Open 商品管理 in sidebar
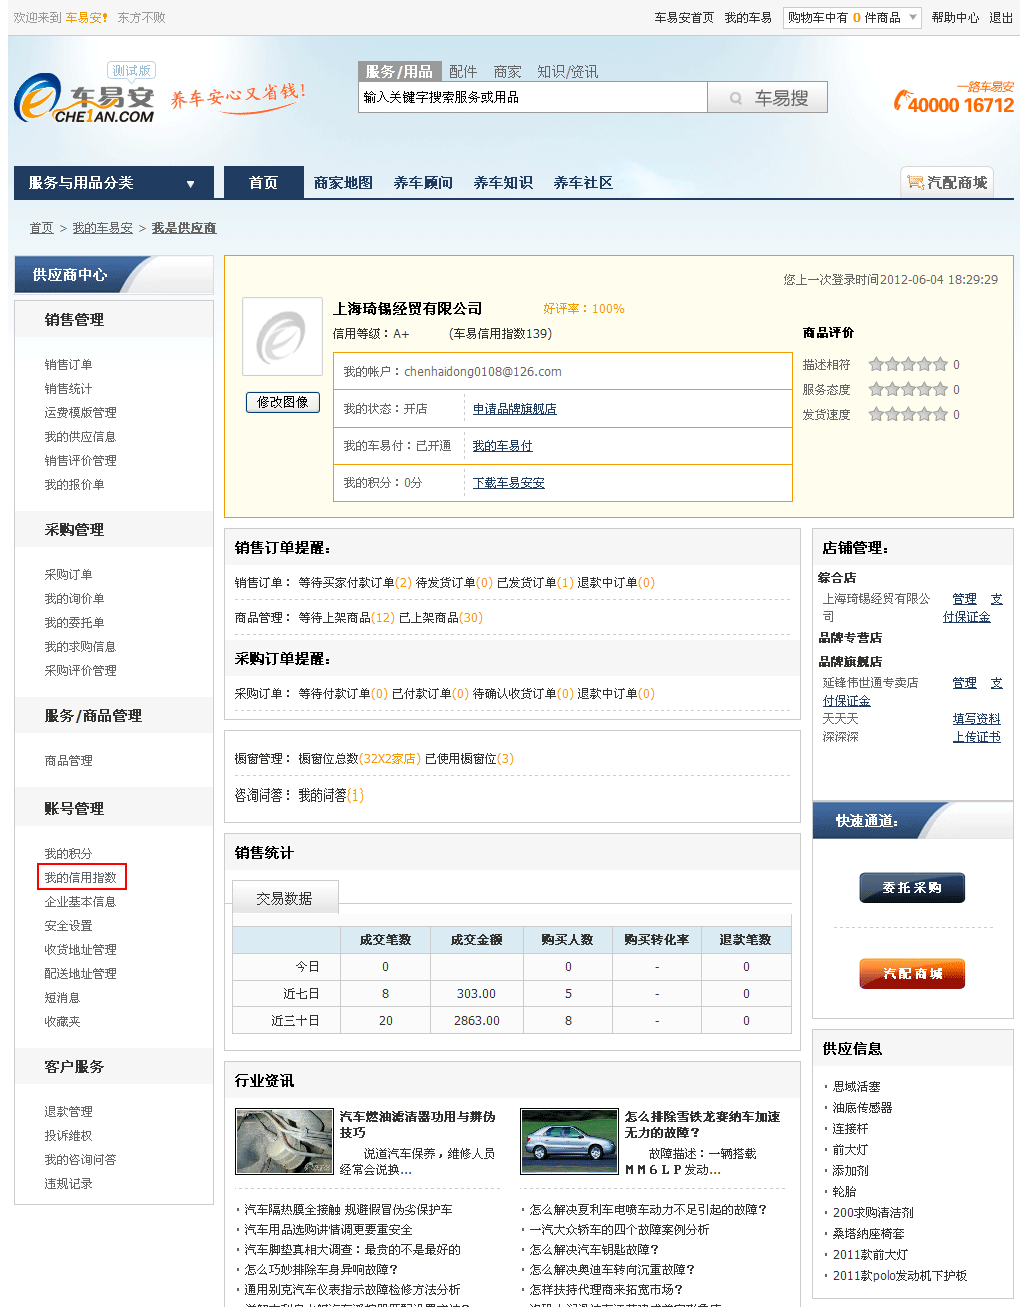 pos(68,761)
